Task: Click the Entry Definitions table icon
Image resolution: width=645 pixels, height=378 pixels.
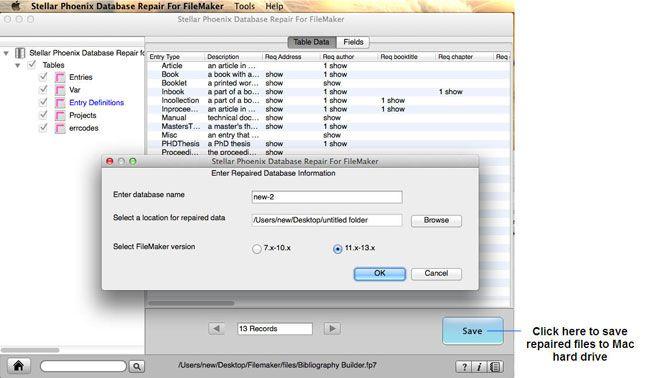Action: click(x=60, y=103)
